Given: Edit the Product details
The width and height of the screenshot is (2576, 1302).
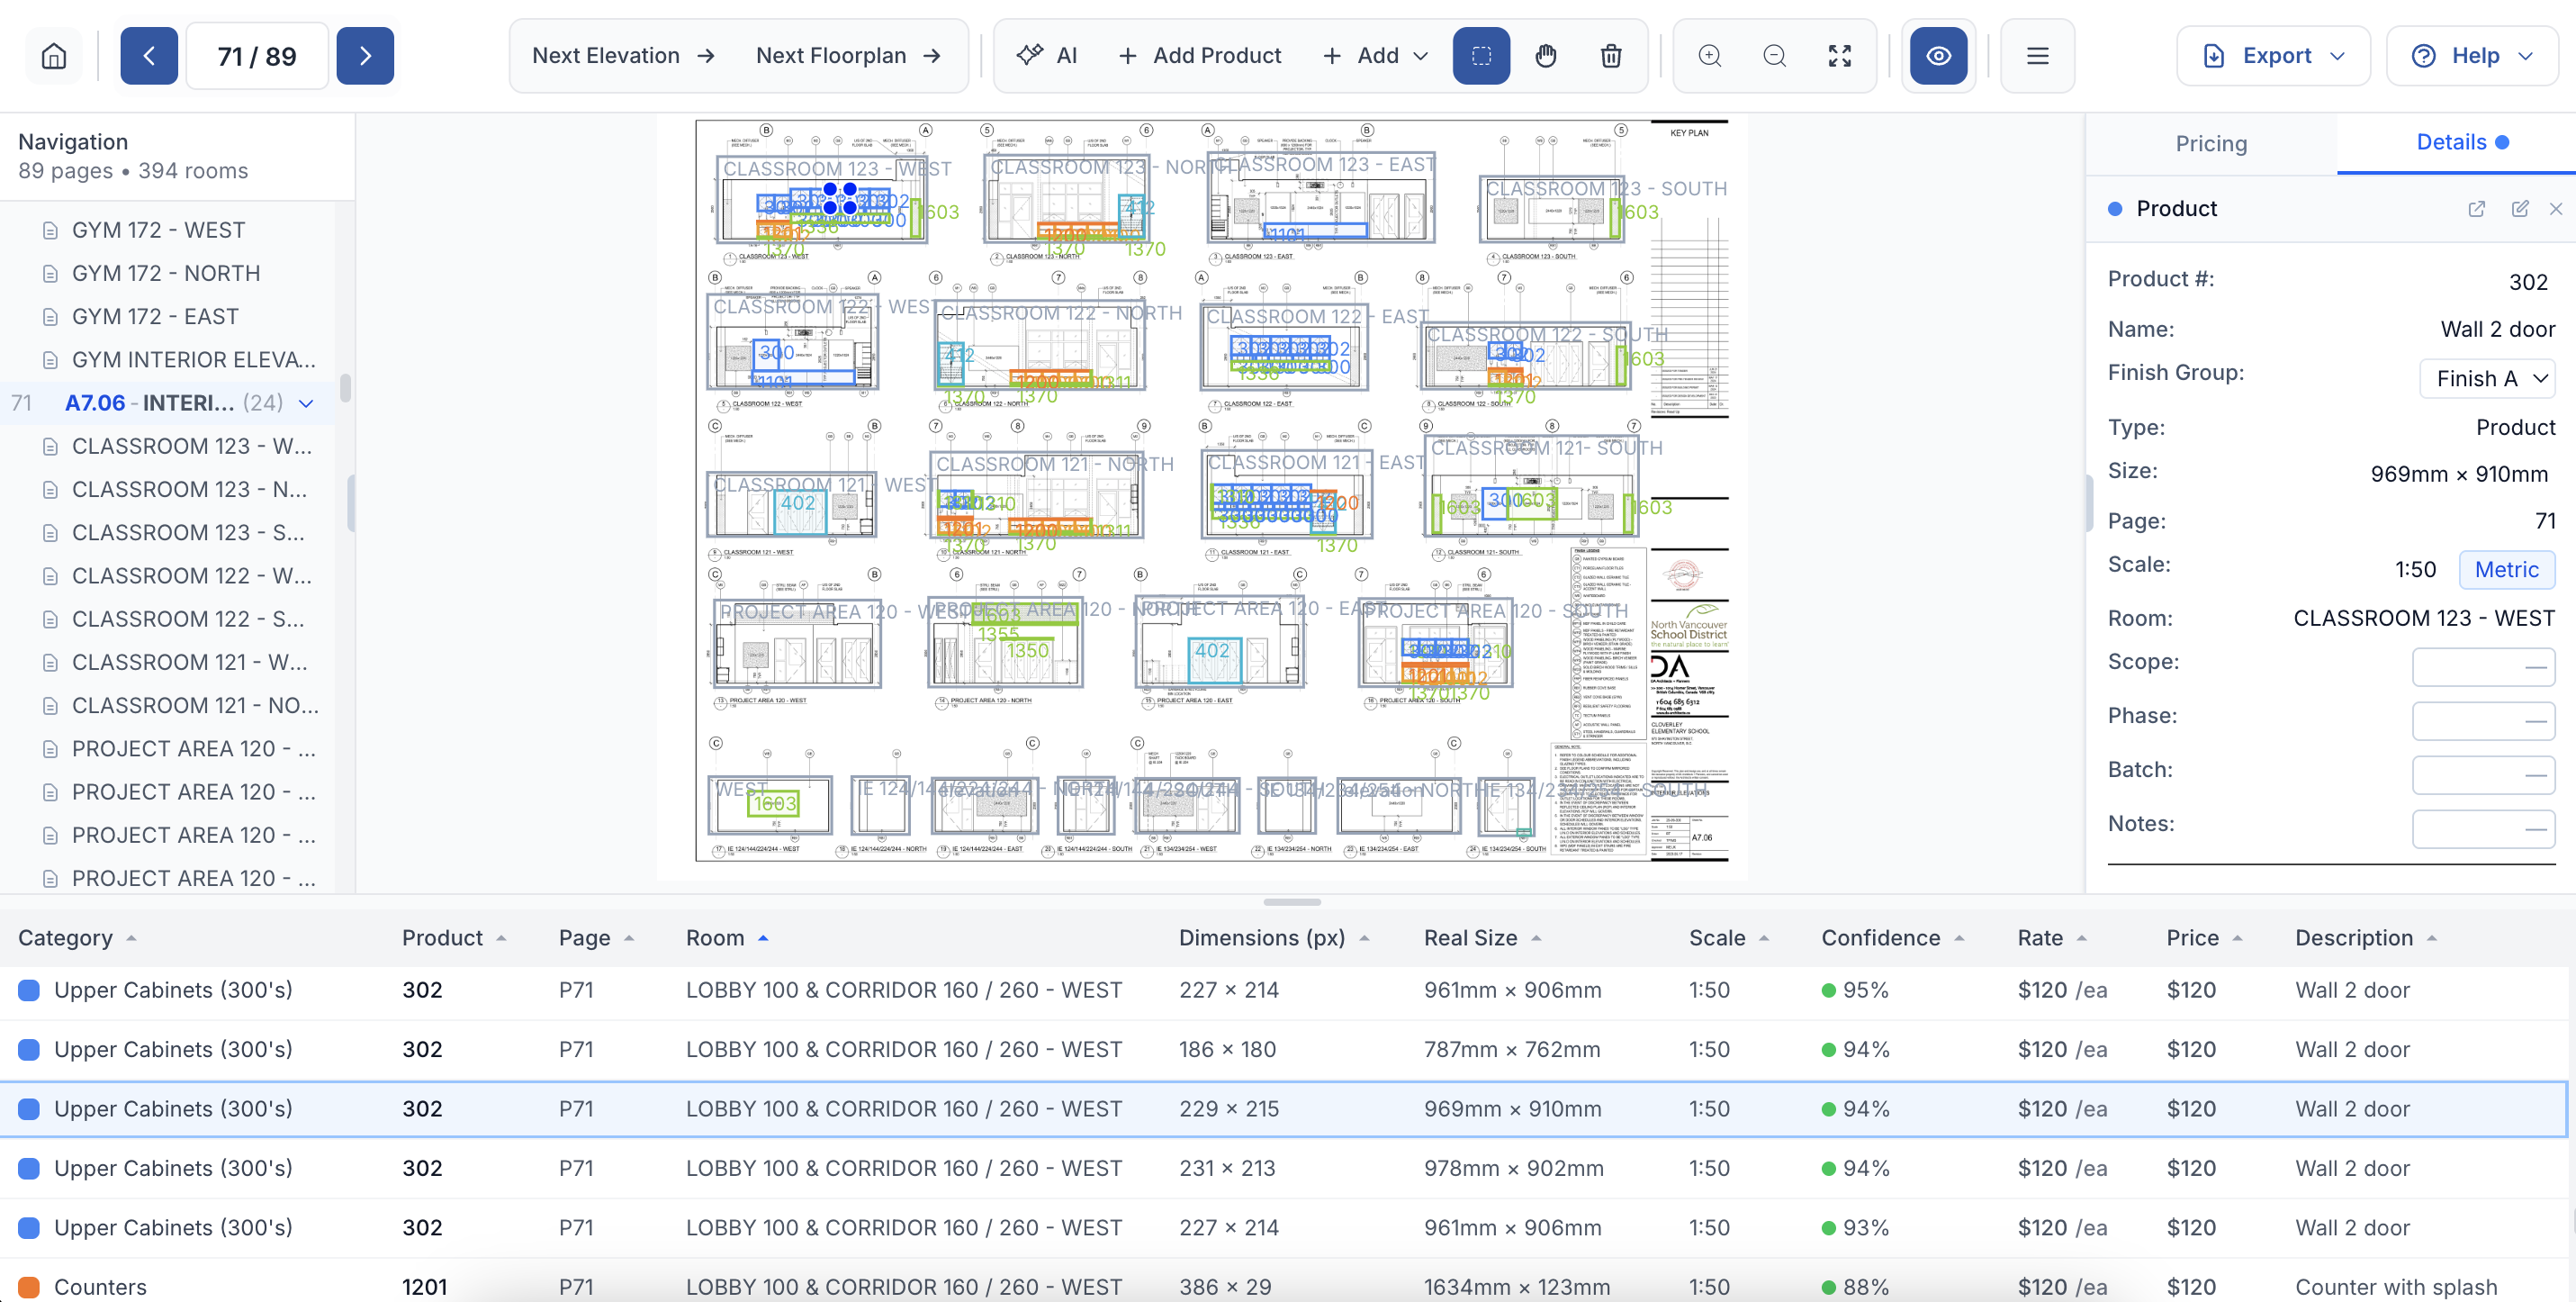Looking at the screenshot, I should [x=2519, y=208].
